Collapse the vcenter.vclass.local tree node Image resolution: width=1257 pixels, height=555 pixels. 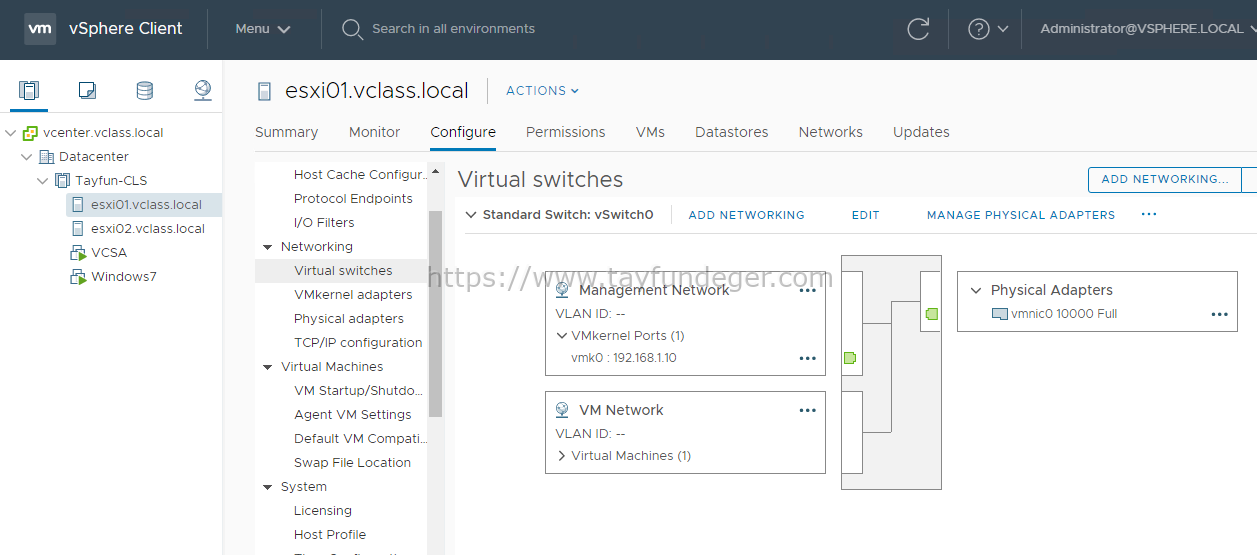coord(11,133)
